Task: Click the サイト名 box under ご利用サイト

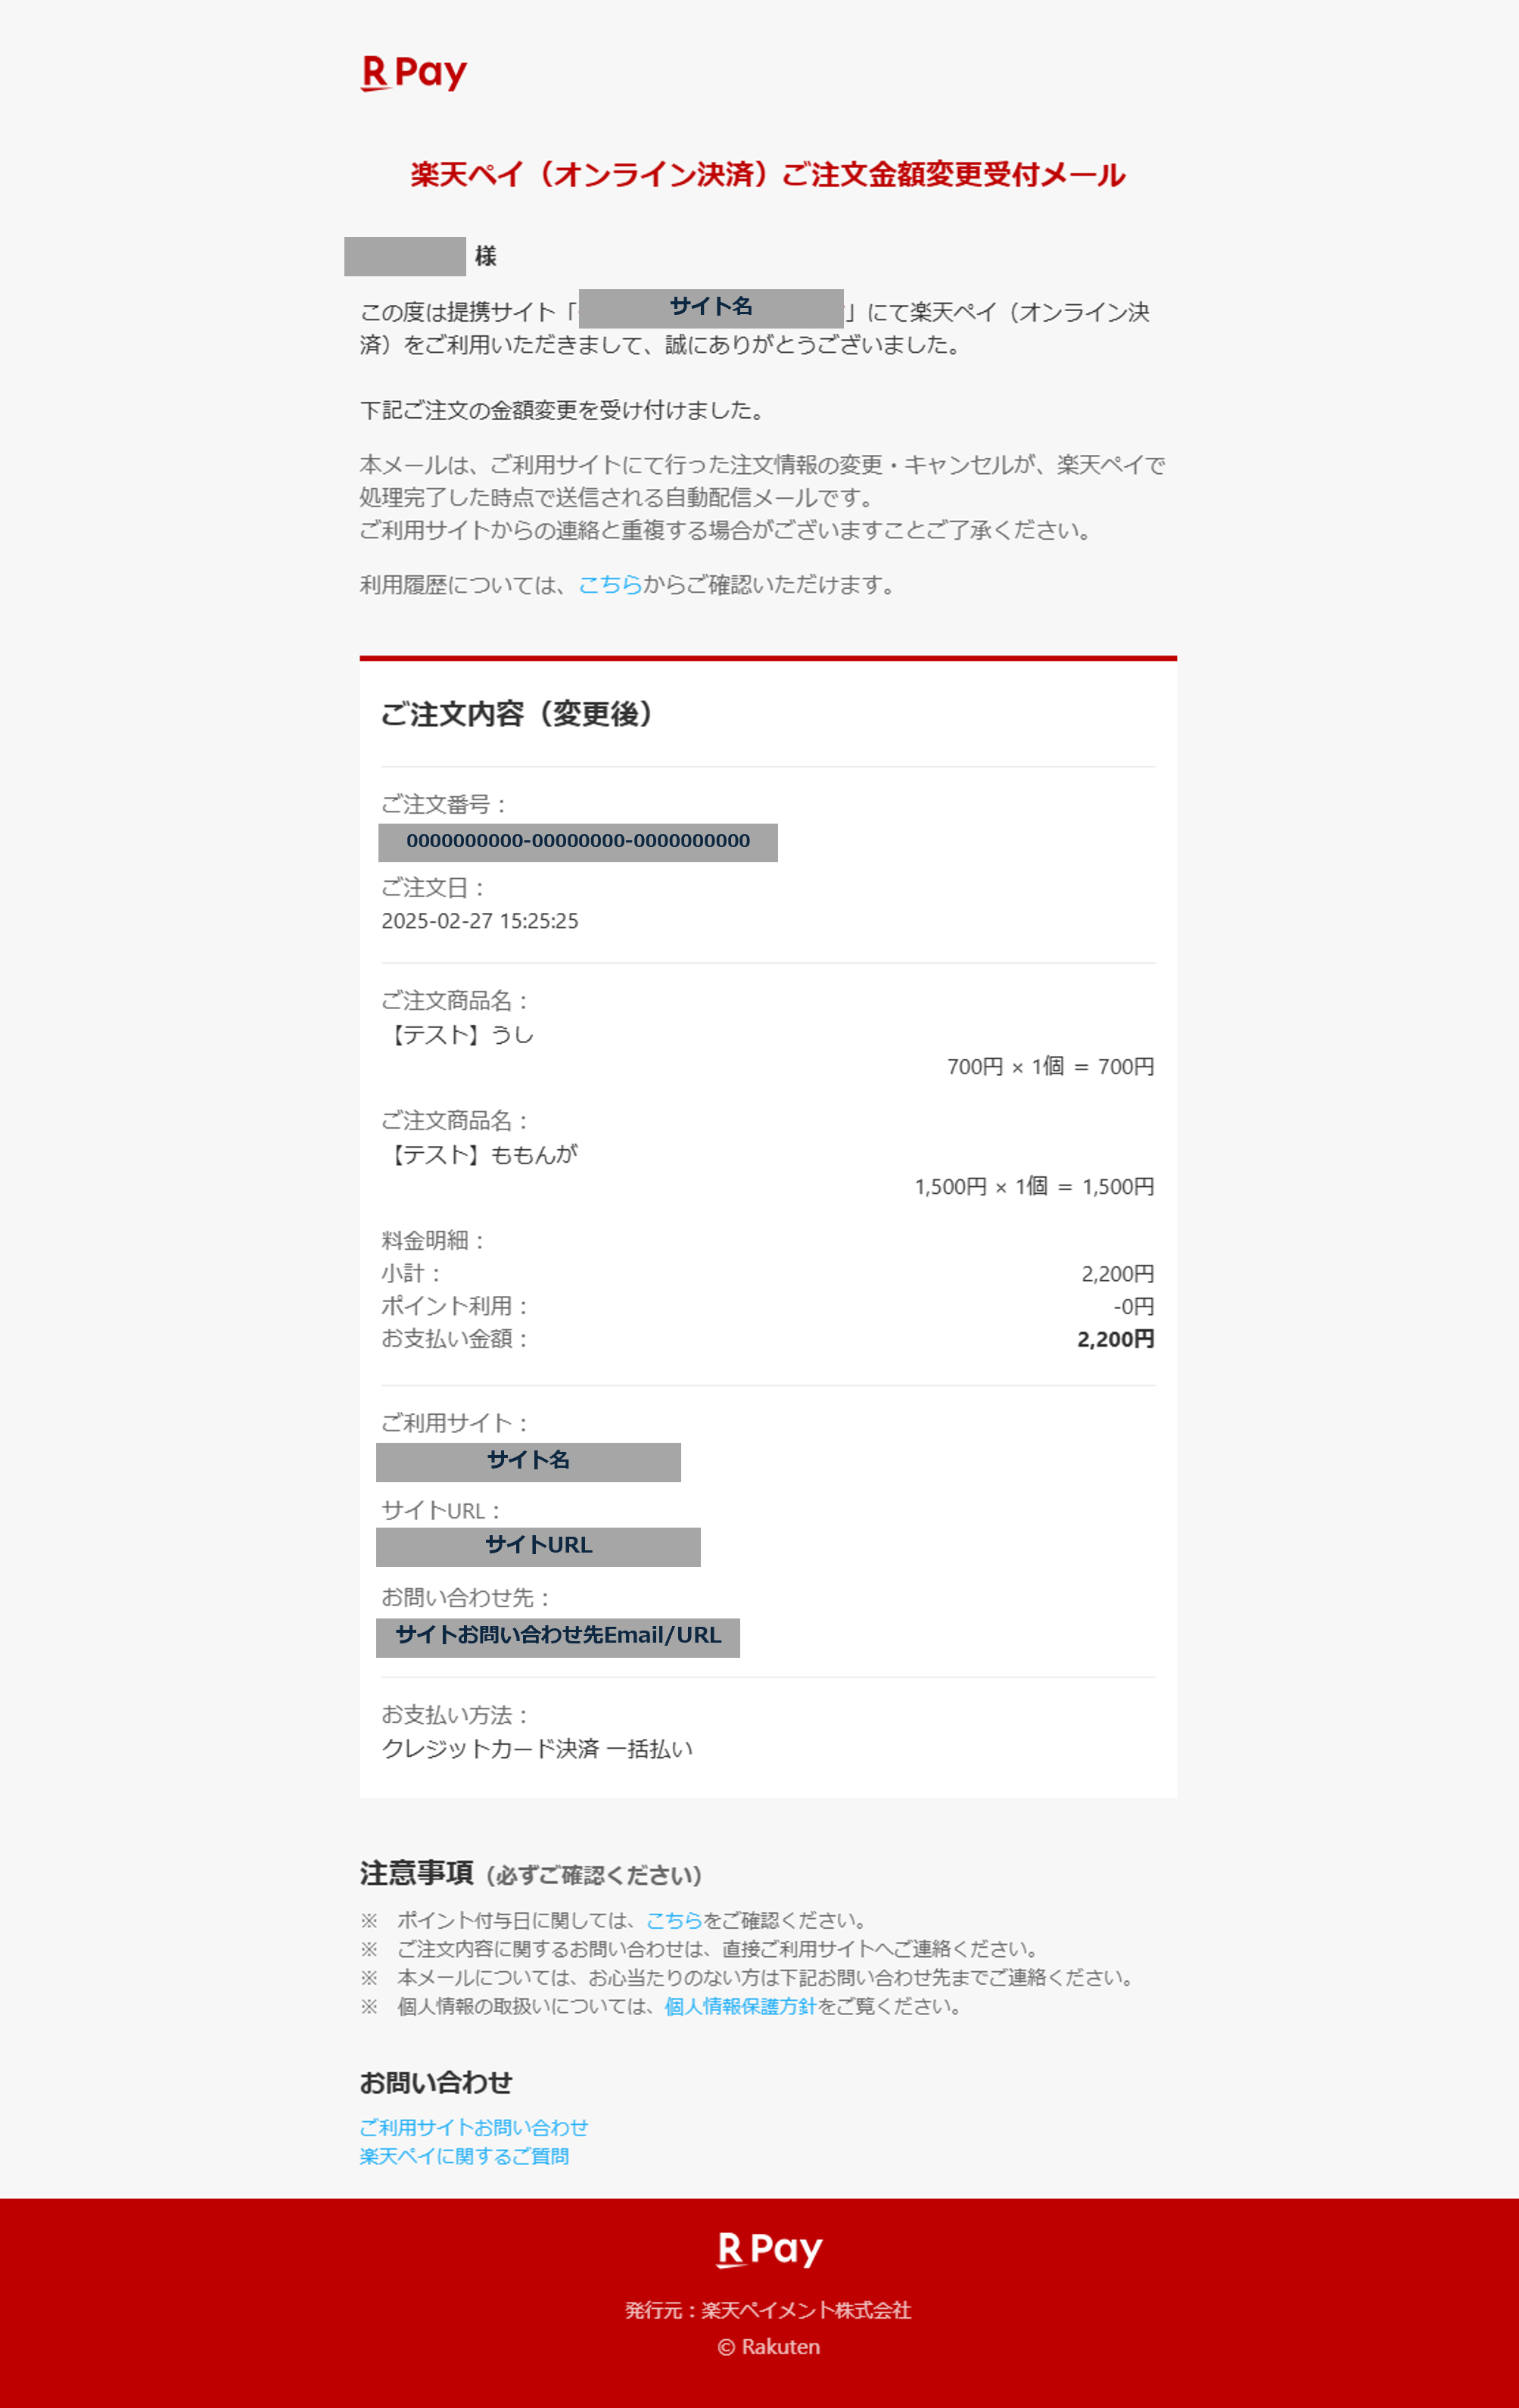Action: click(x=528, y=1461)
